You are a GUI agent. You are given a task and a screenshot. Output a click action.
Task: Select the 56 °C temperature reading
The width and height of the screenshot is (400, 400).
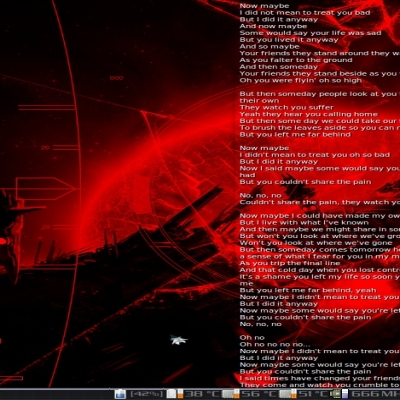click(258, 394)
